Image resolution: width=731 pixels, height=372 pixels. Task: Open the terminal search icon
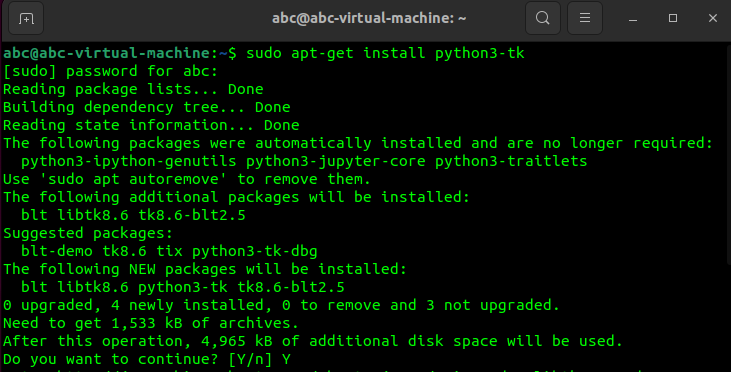(x=543, y=18)
